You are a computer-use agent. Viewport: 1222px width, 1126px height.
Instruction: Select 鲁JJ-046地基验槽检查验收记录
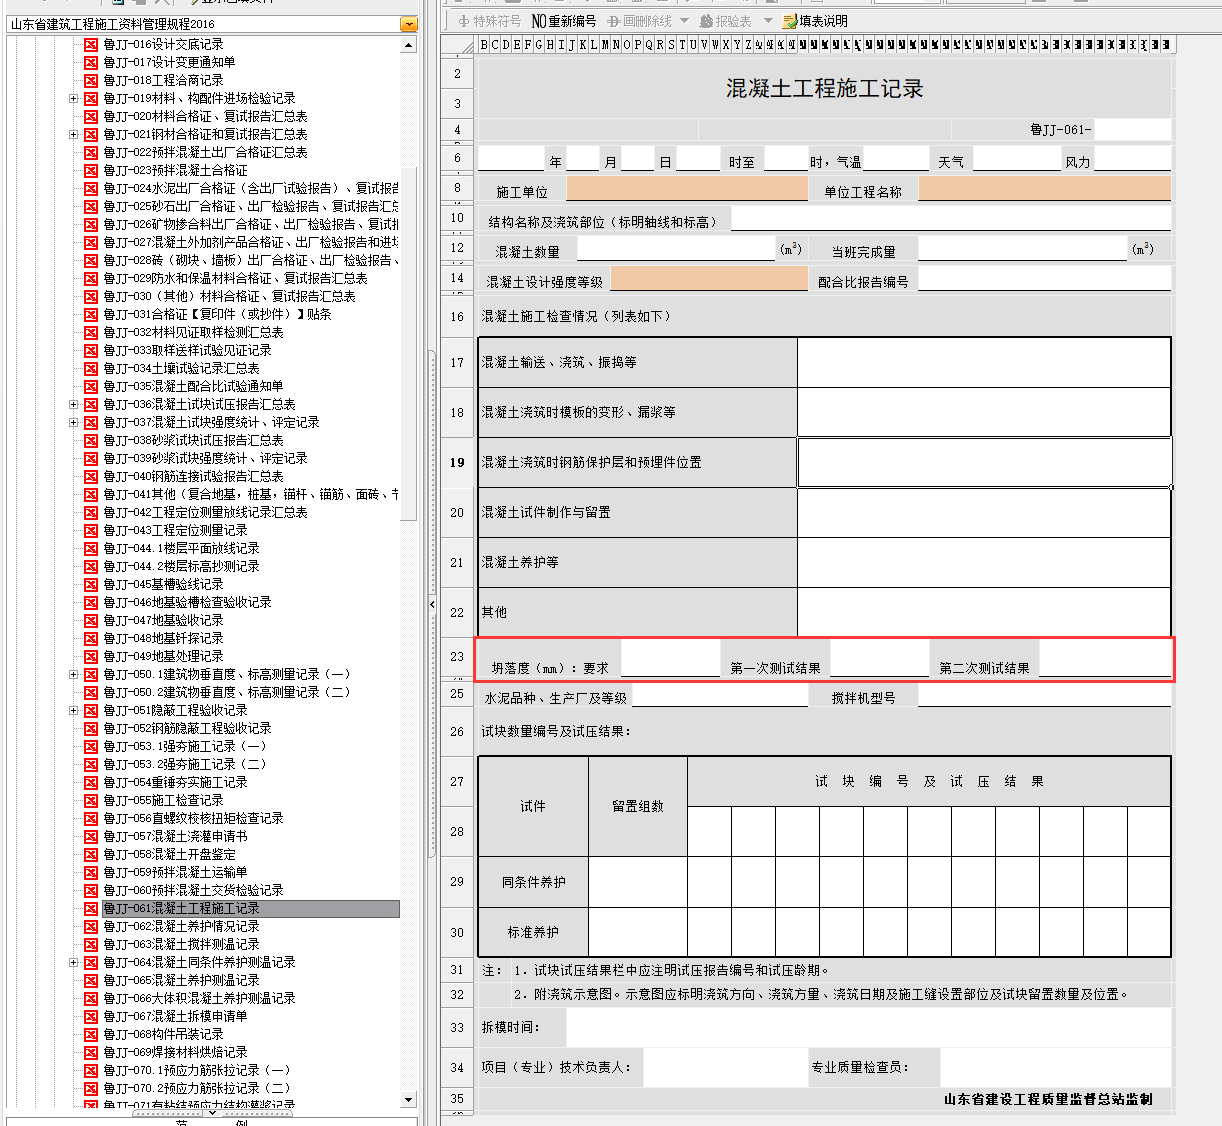coord(187,602)
